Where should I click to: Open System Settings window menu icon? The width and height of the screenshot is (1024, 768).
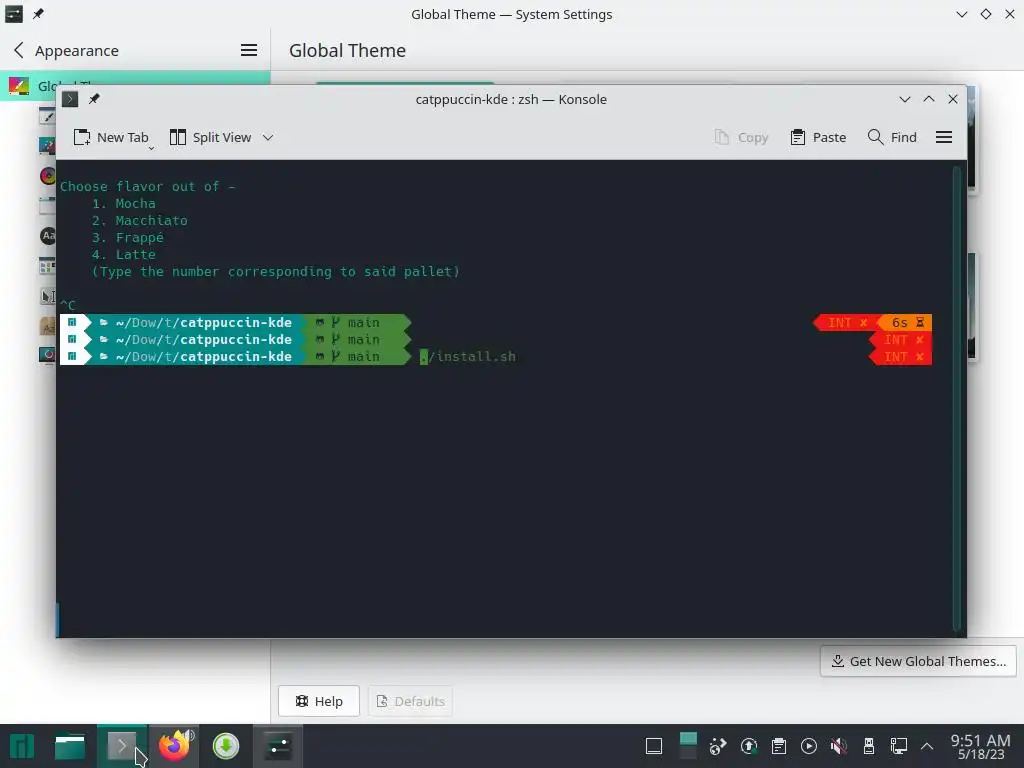[14, 14]
